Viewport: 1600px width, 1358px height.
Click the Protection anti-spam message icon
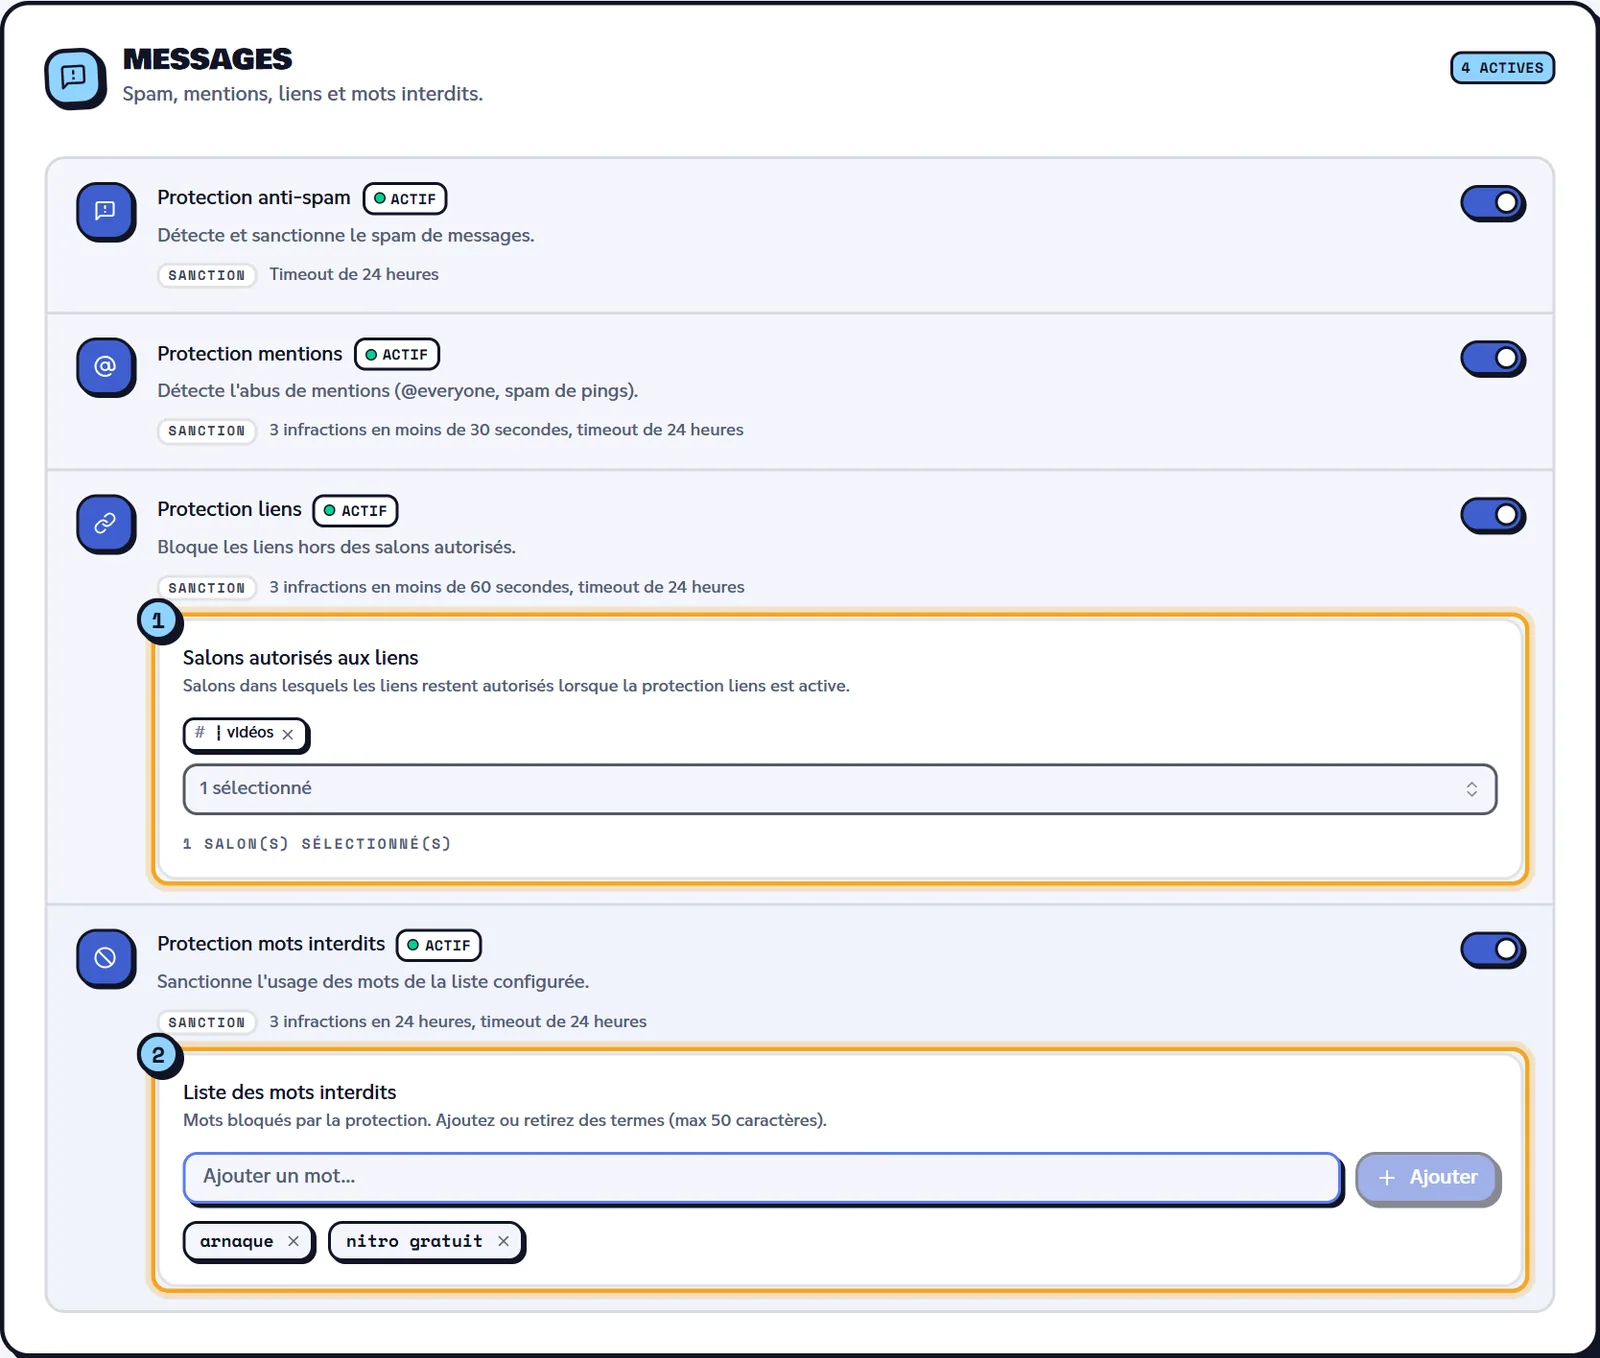105,211
